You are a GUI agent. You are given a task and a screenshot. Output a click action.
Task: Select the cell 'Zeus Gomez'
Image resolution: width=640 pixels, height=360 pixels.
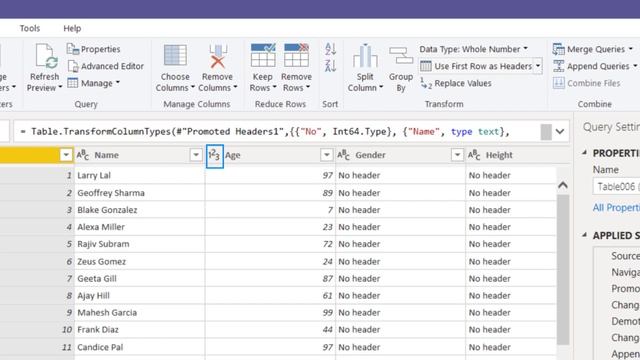(x=140, y=262)
